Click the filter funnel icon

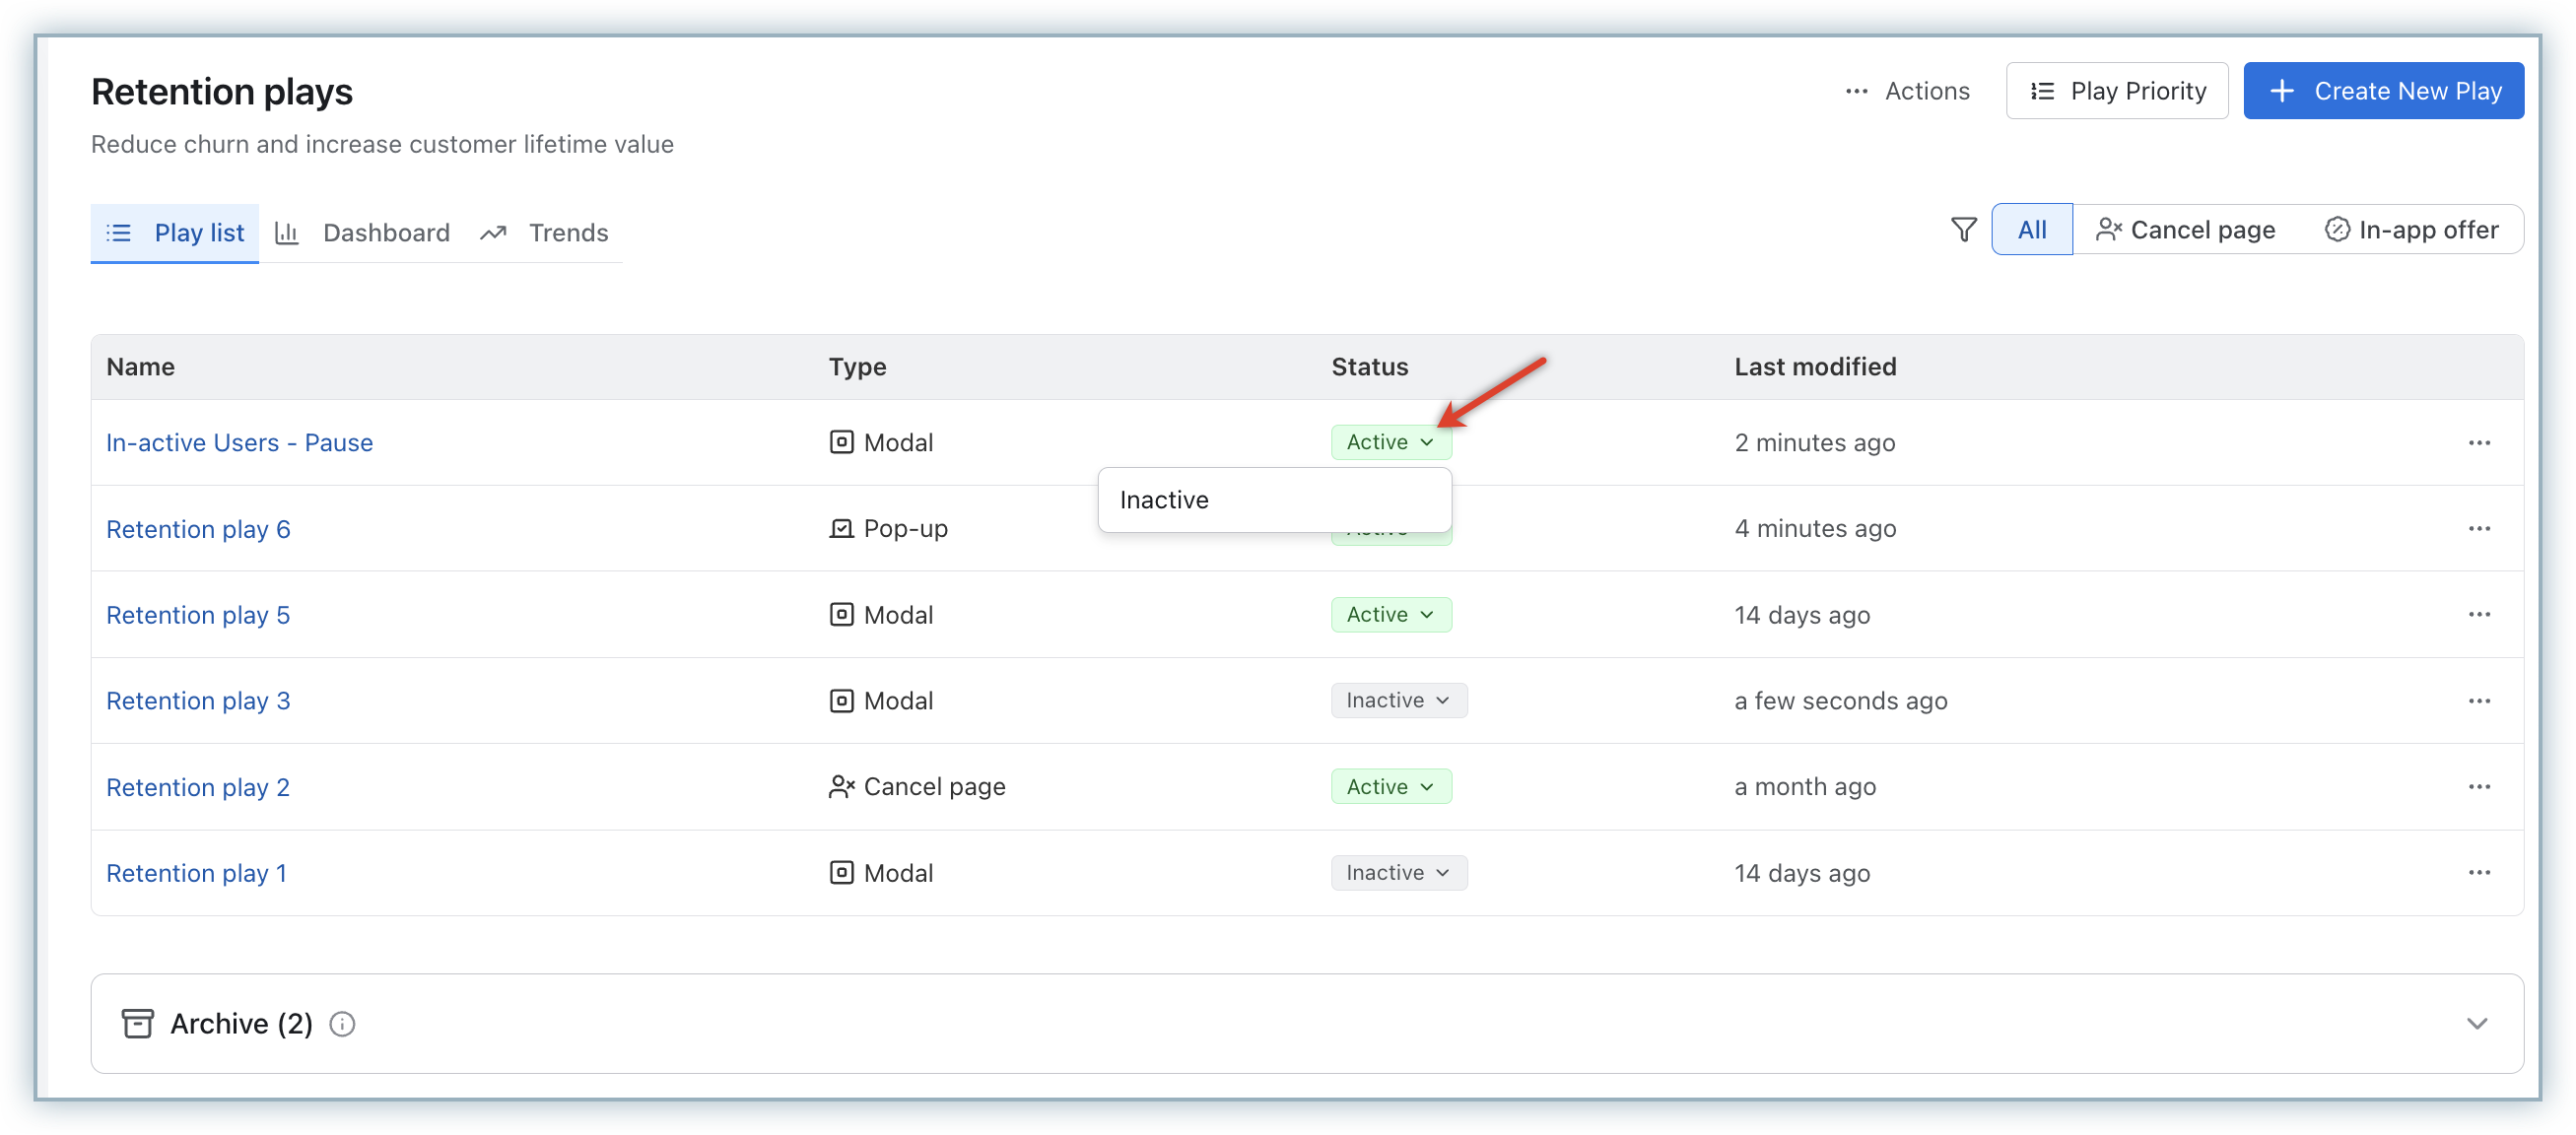pos(1963,230)
